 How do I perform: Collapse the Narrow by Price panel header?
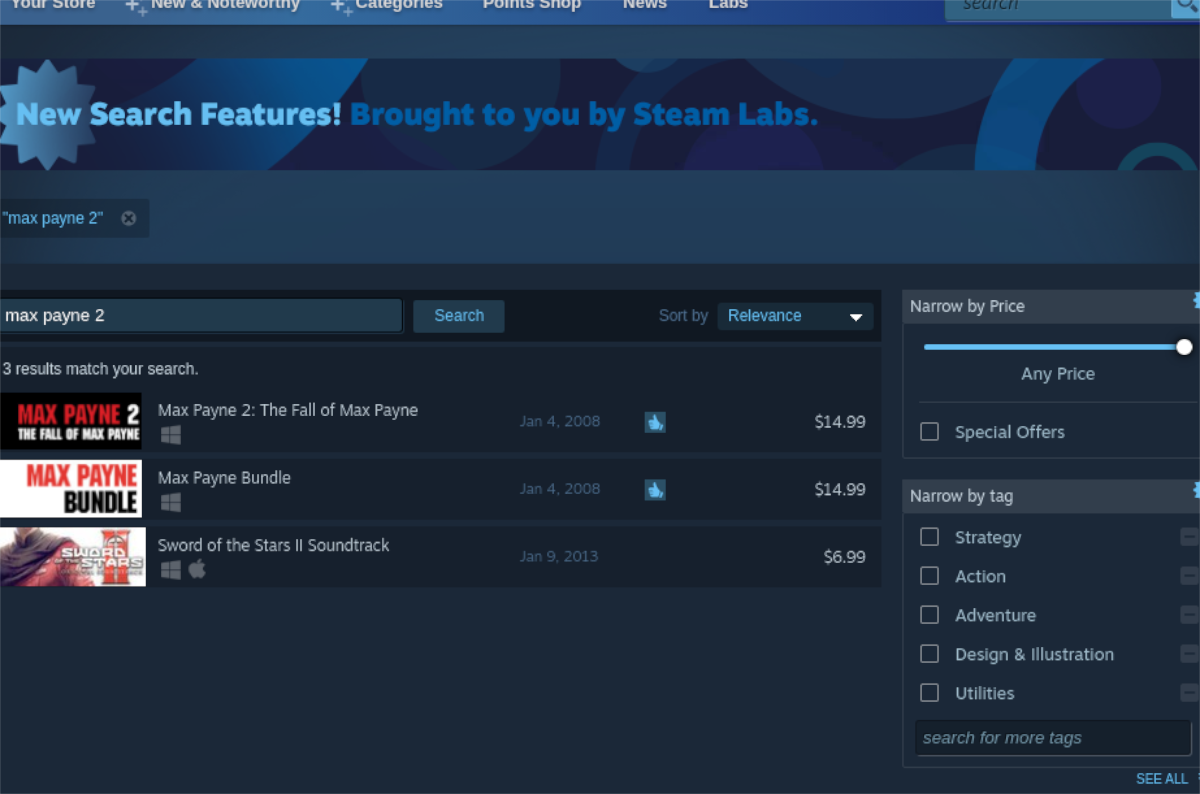click(x=1051, y=306)
